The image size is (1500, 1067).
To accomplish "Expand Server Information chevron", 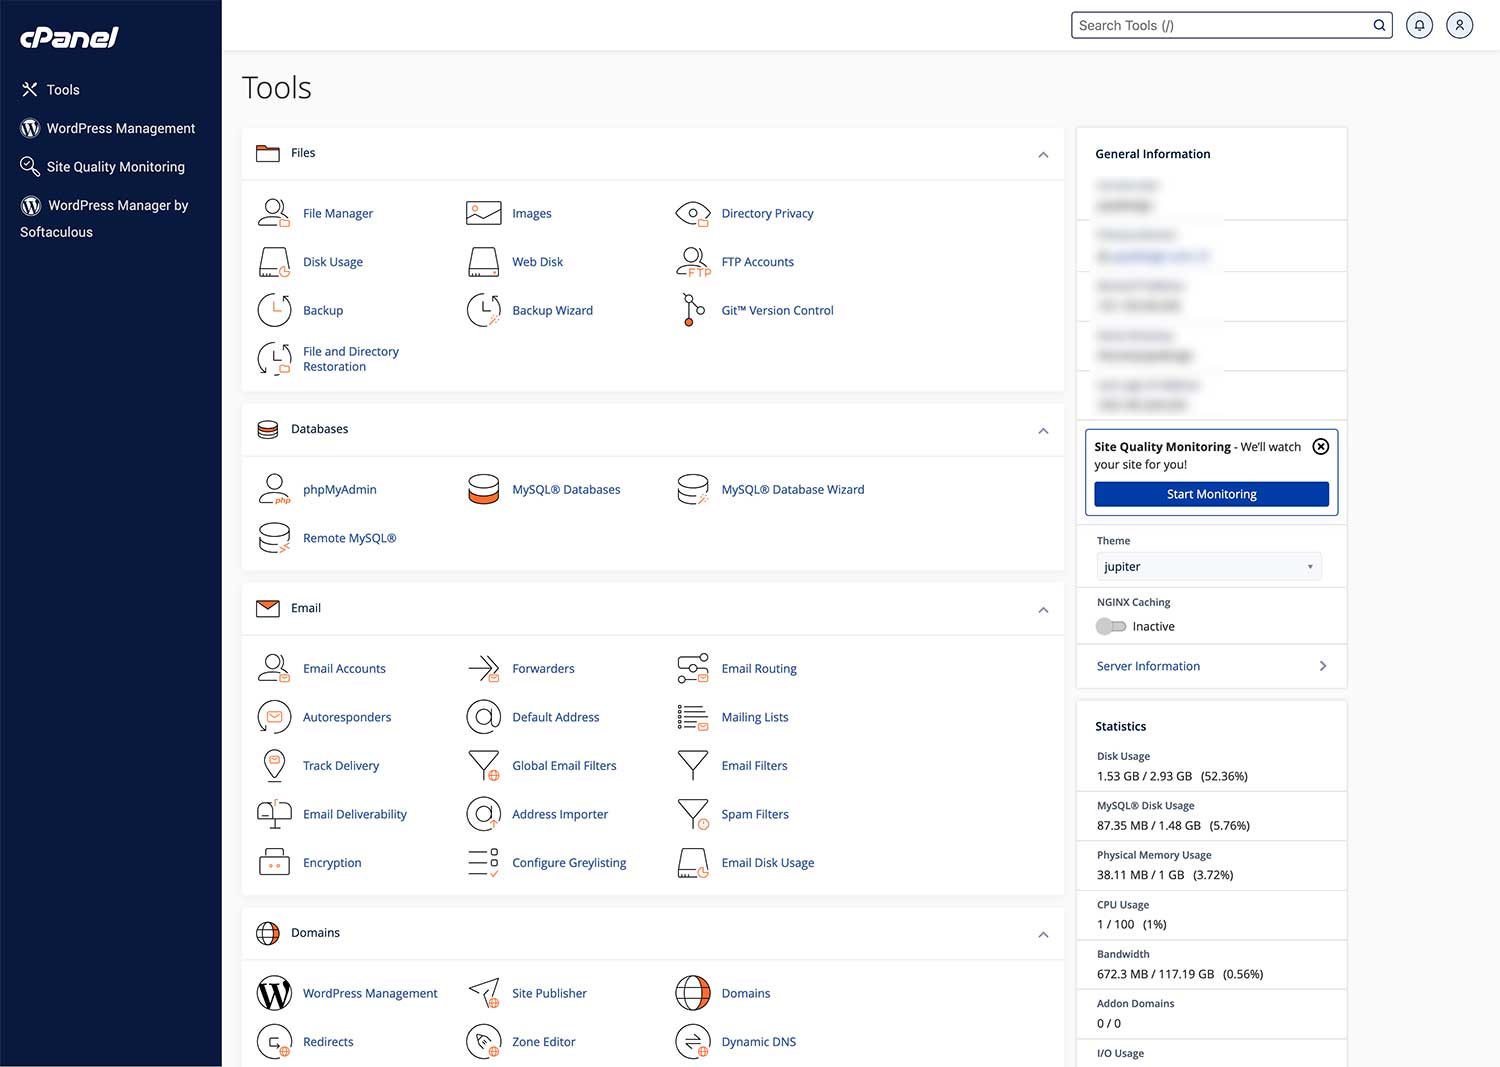I will pos(1323,666).
